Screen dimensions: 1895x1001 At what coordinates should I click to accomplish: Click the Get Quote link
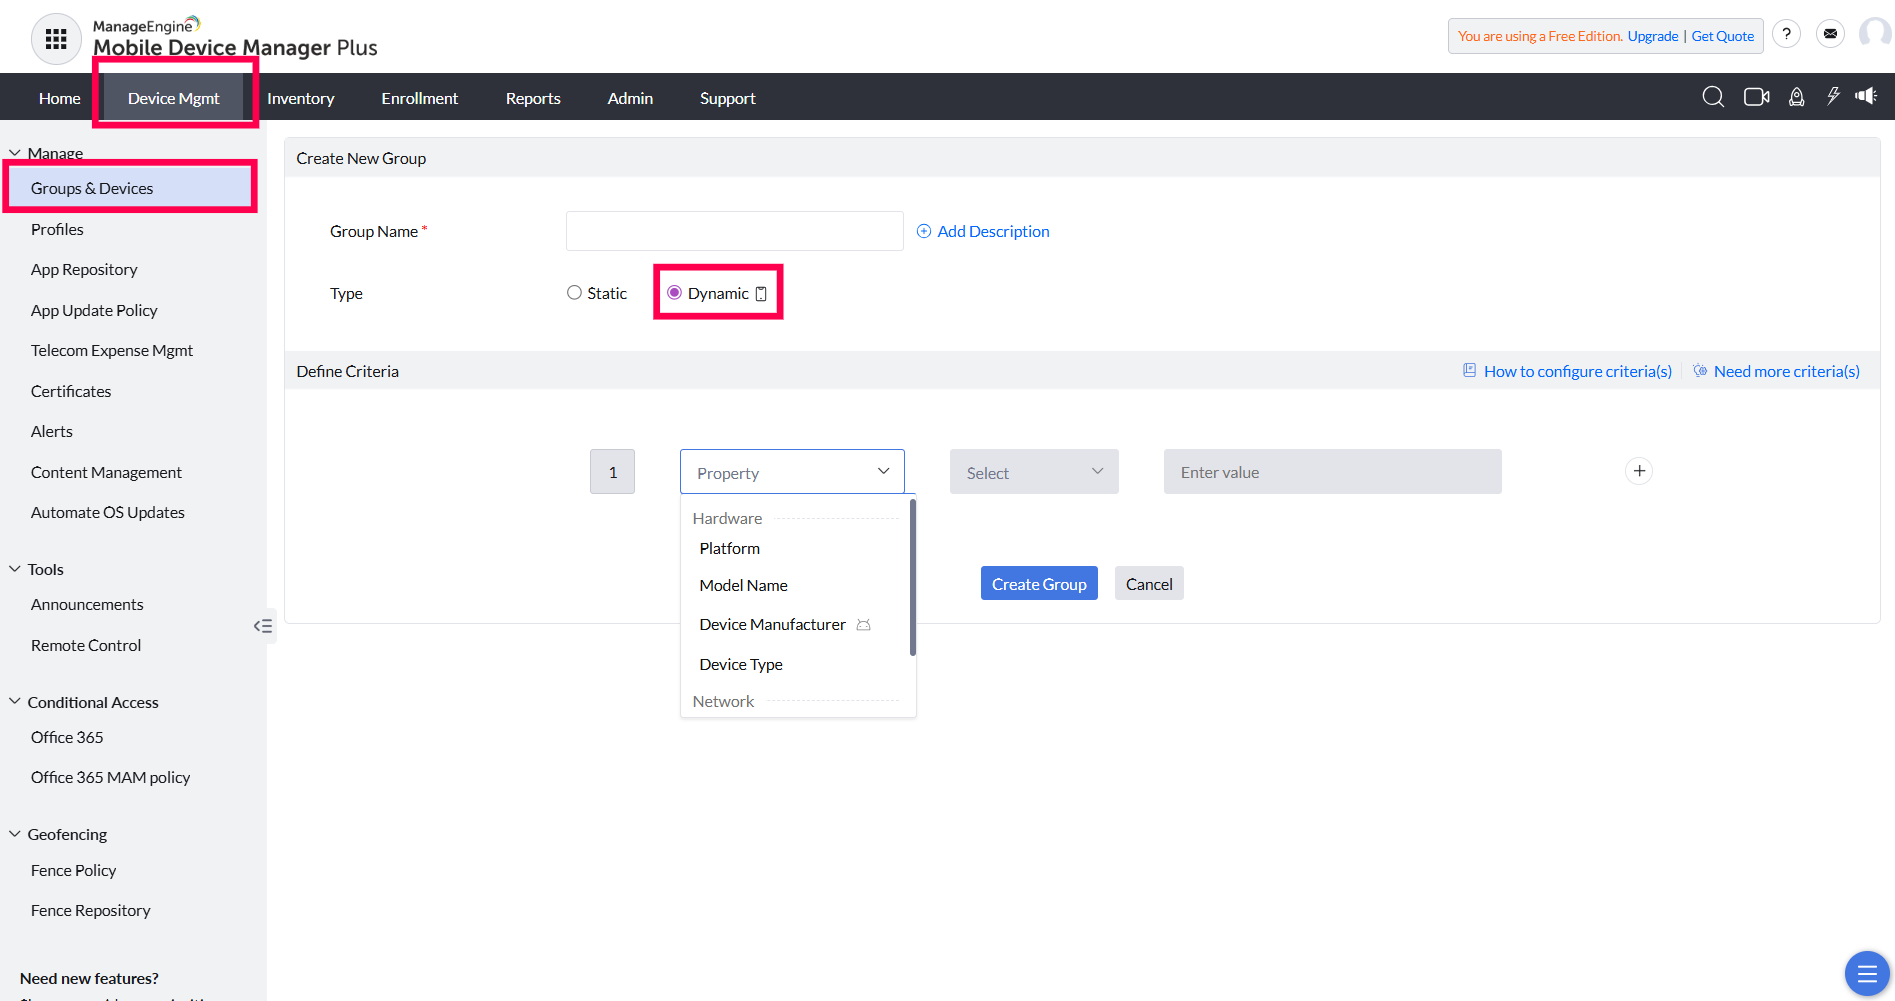[1722, 36]
